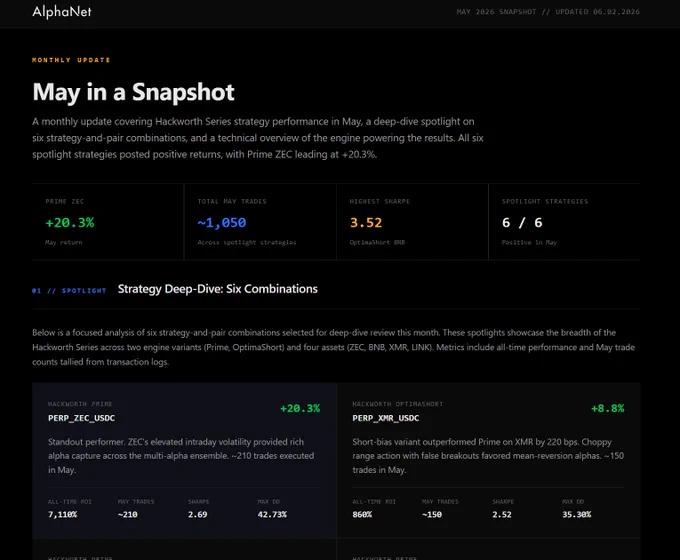This screenshot has width=680, height=560.
Task: Click the 2.69 Sharpe value
Action: click(197, 514)
